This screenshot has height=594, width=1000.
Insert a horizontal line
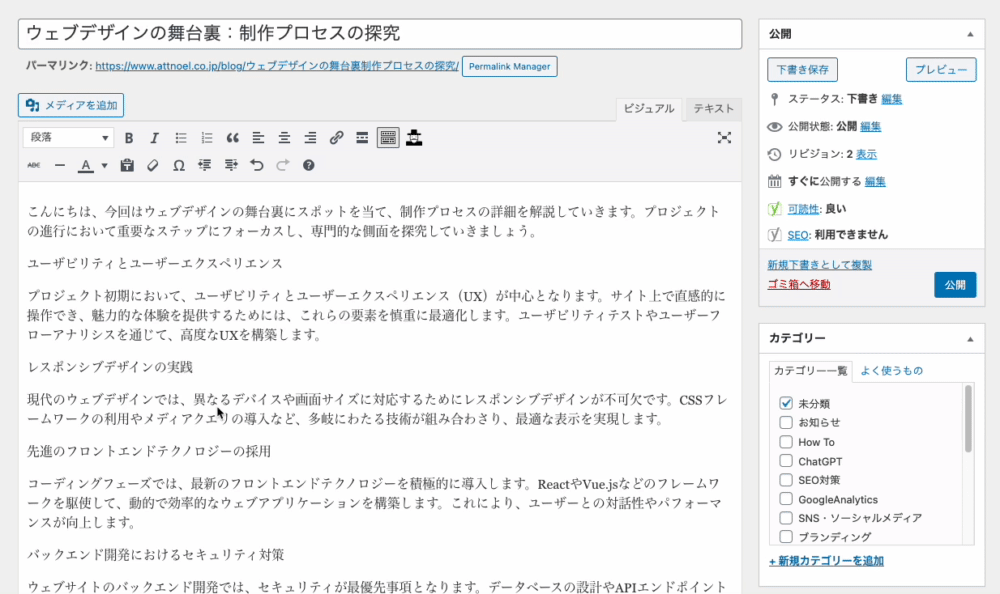tap(59, 165)
